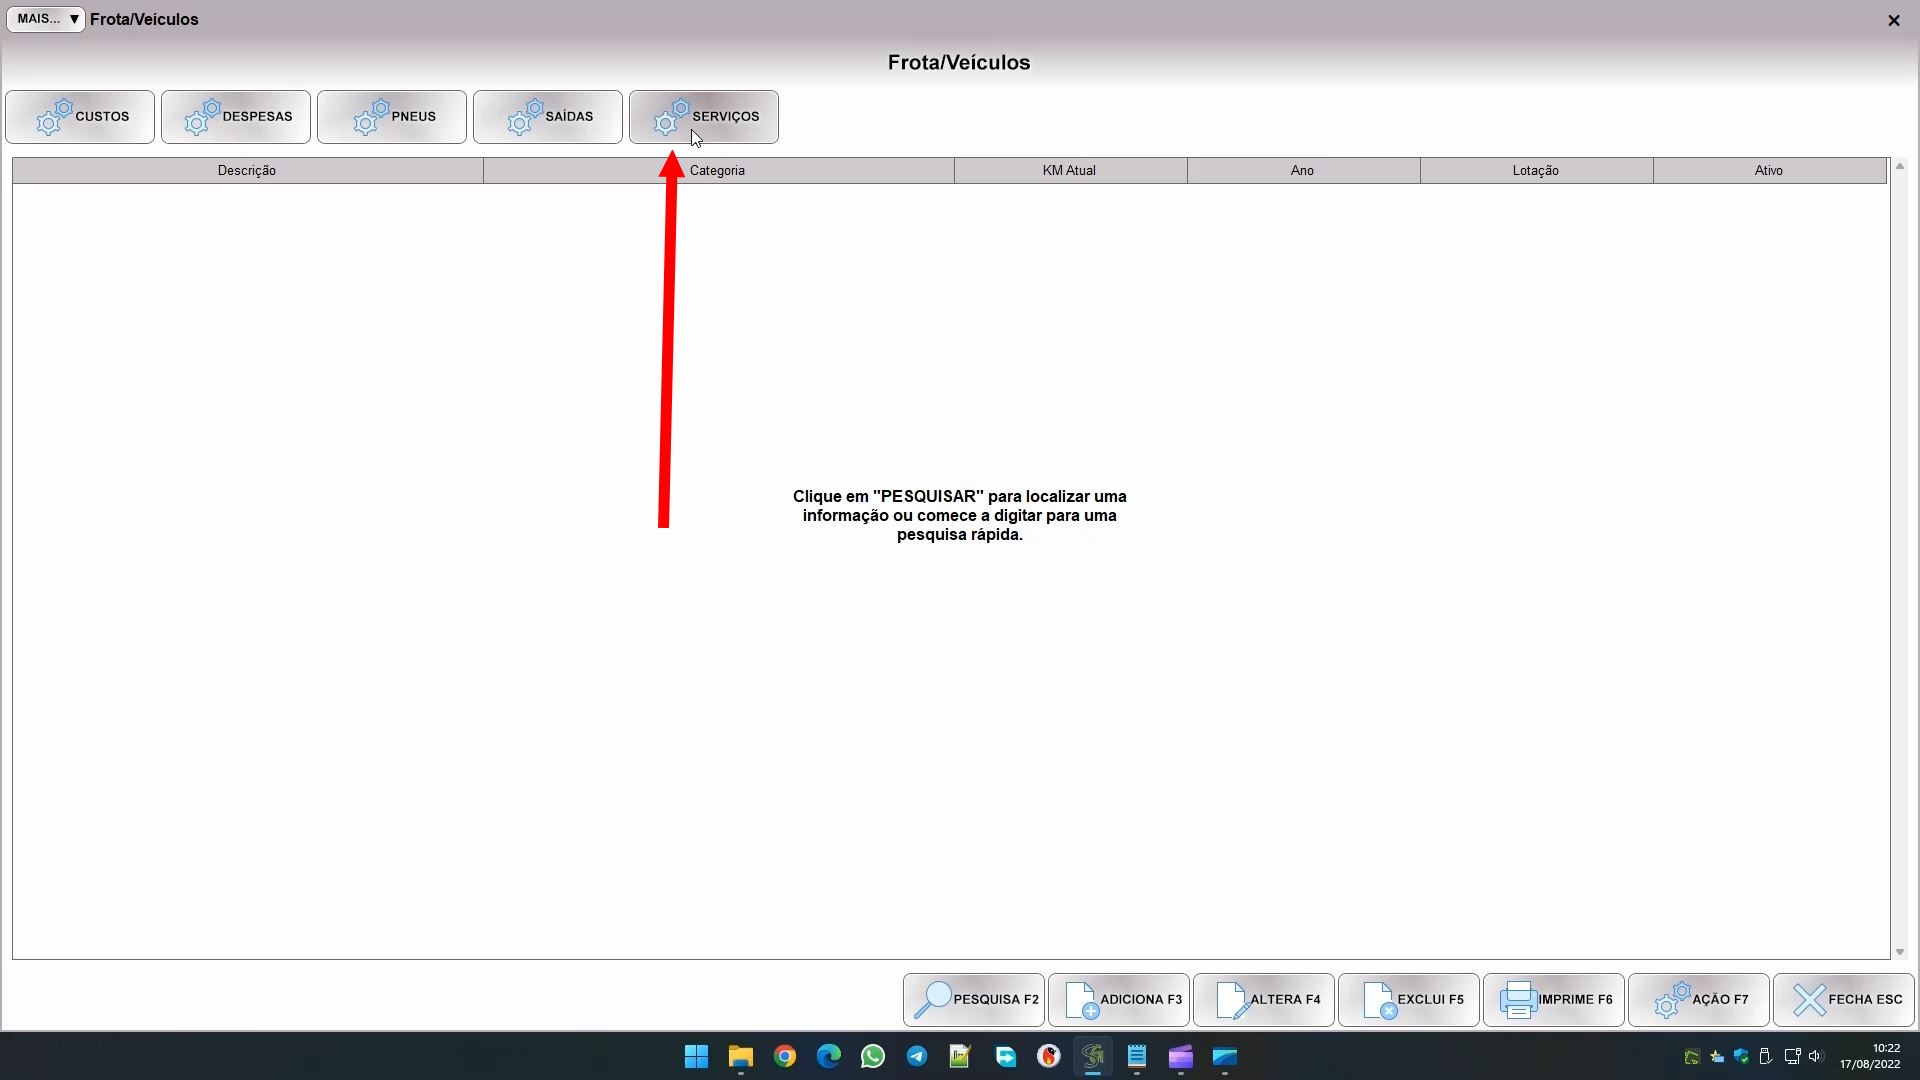Open WhatsApp from the taskbar

point(872,1057)
